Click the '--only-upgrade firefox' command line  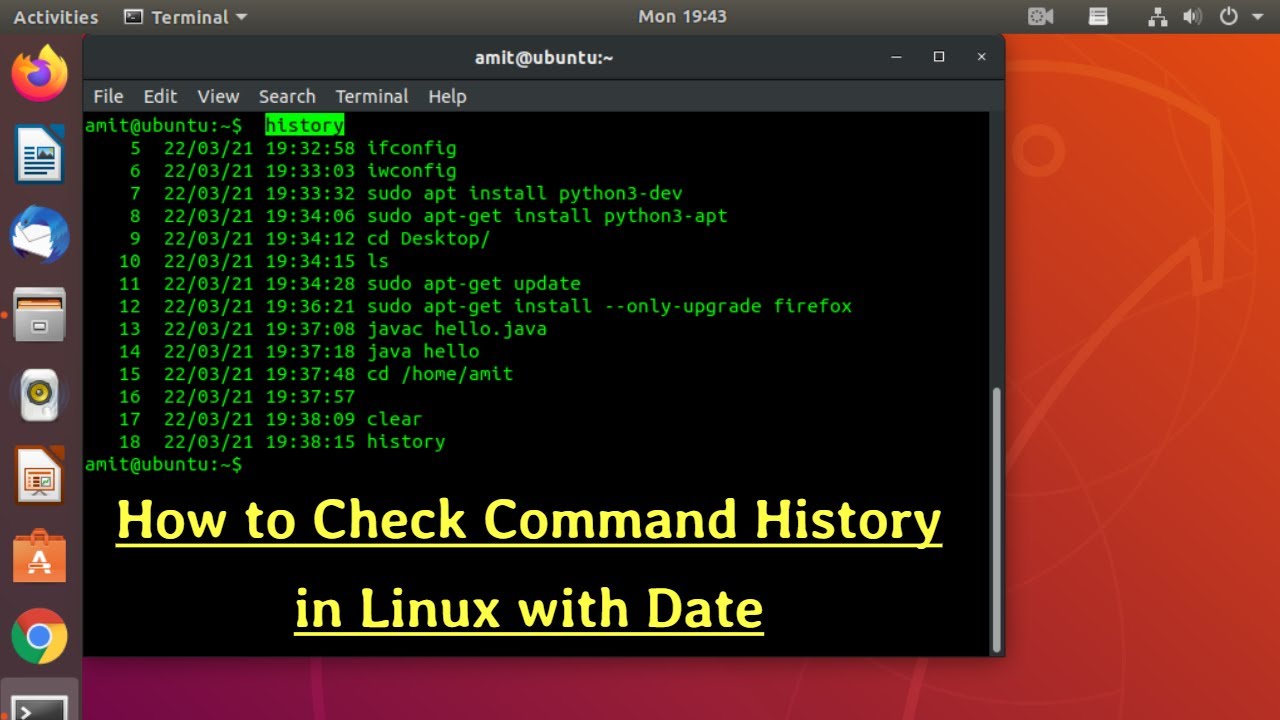point(609,306)
